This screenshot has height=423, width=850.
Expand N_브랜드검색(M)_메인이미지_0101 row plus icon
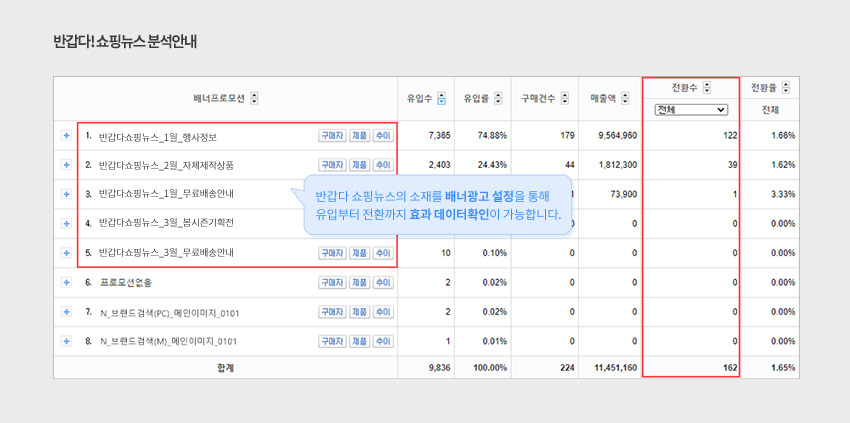[66, 341]
